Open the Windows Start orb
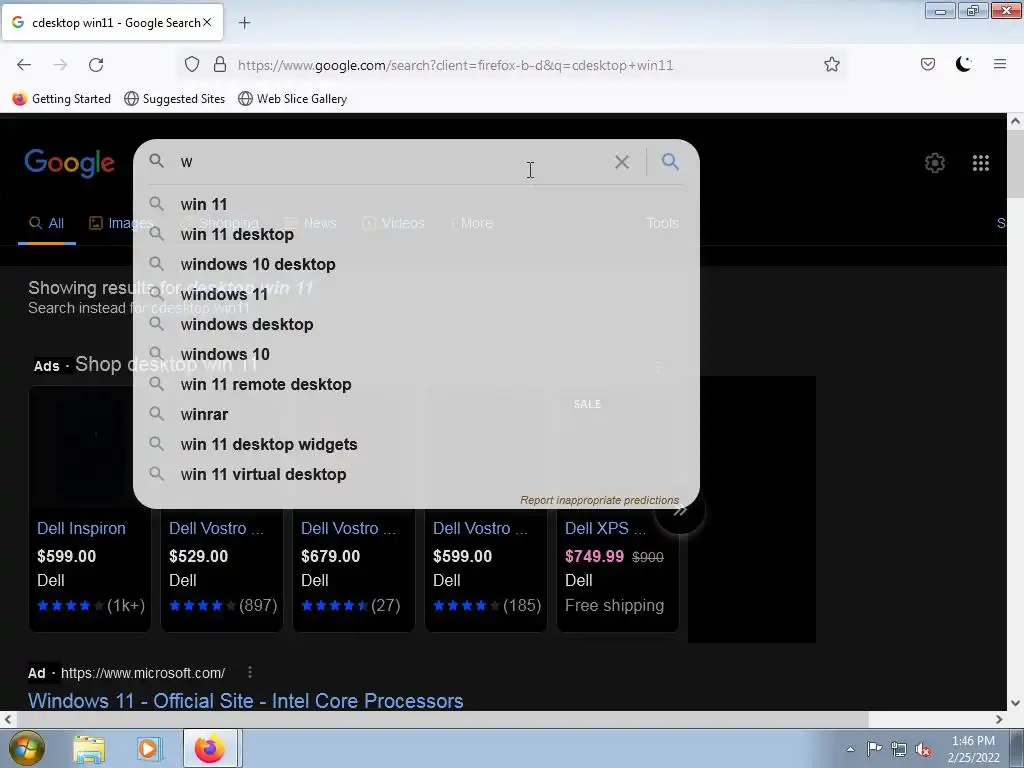The height and width of the screenshot is (768, 1024). click(x=26, y=748)
